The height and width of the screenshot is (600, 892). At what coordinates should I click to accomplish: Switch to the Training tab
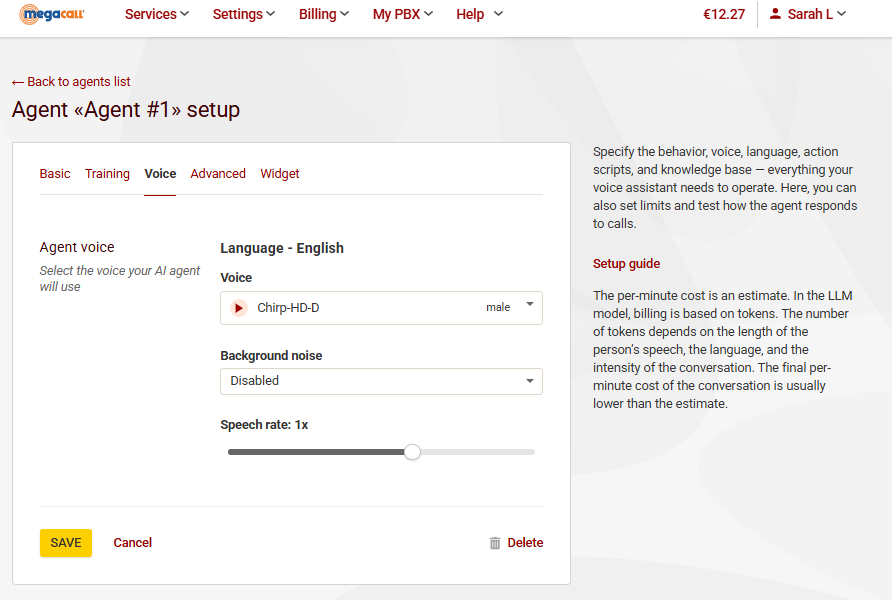[107, 174]
